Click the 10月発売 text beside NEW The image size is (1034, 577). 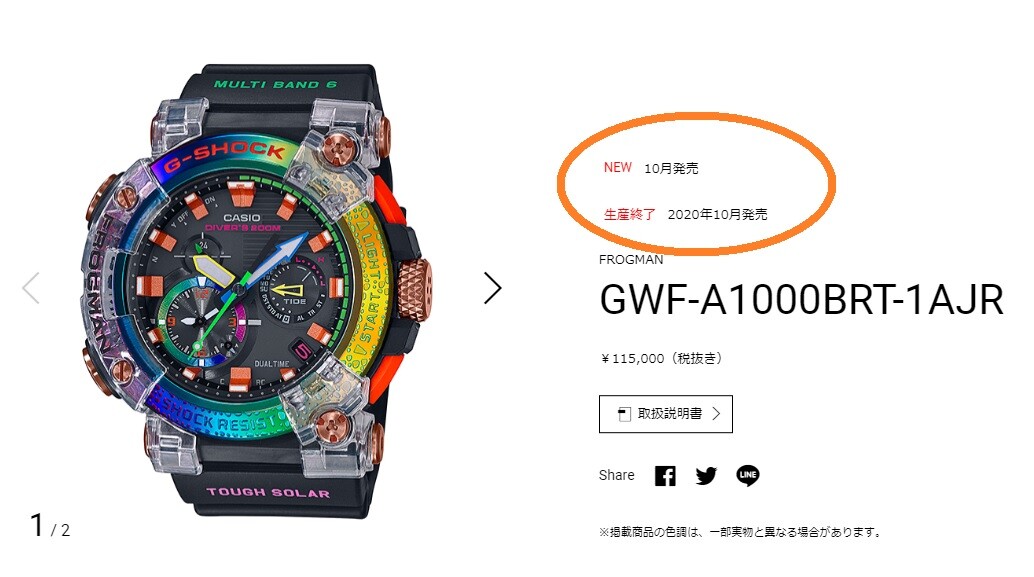coord(671,168)
